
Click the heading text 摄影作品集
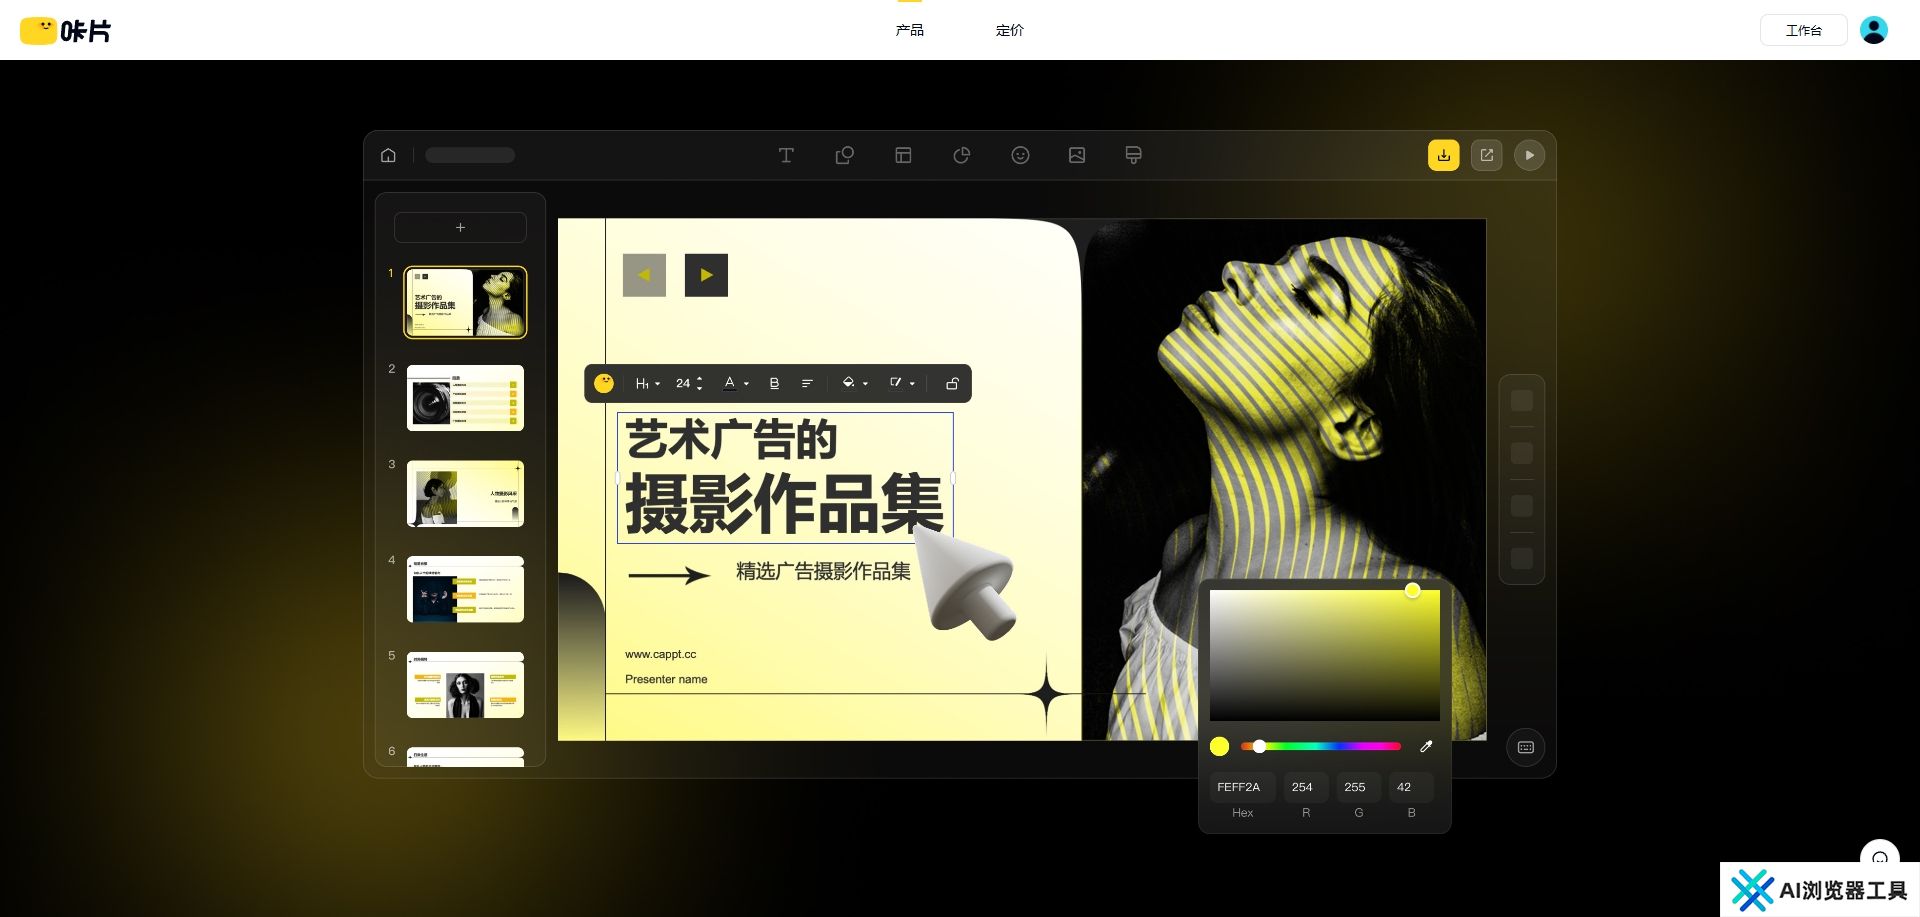coord(785,504)
